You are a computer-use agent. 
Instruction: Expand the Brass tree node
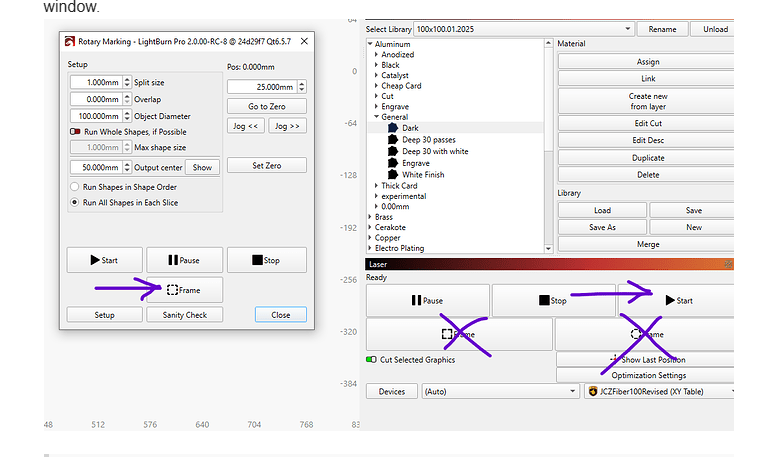pyautogui.click(x=370, y=217)
